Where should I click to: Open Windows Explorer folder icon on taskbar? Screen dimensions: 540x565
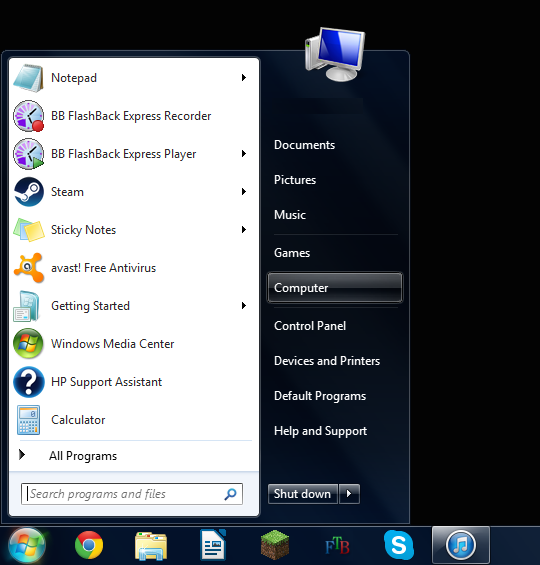151,546
